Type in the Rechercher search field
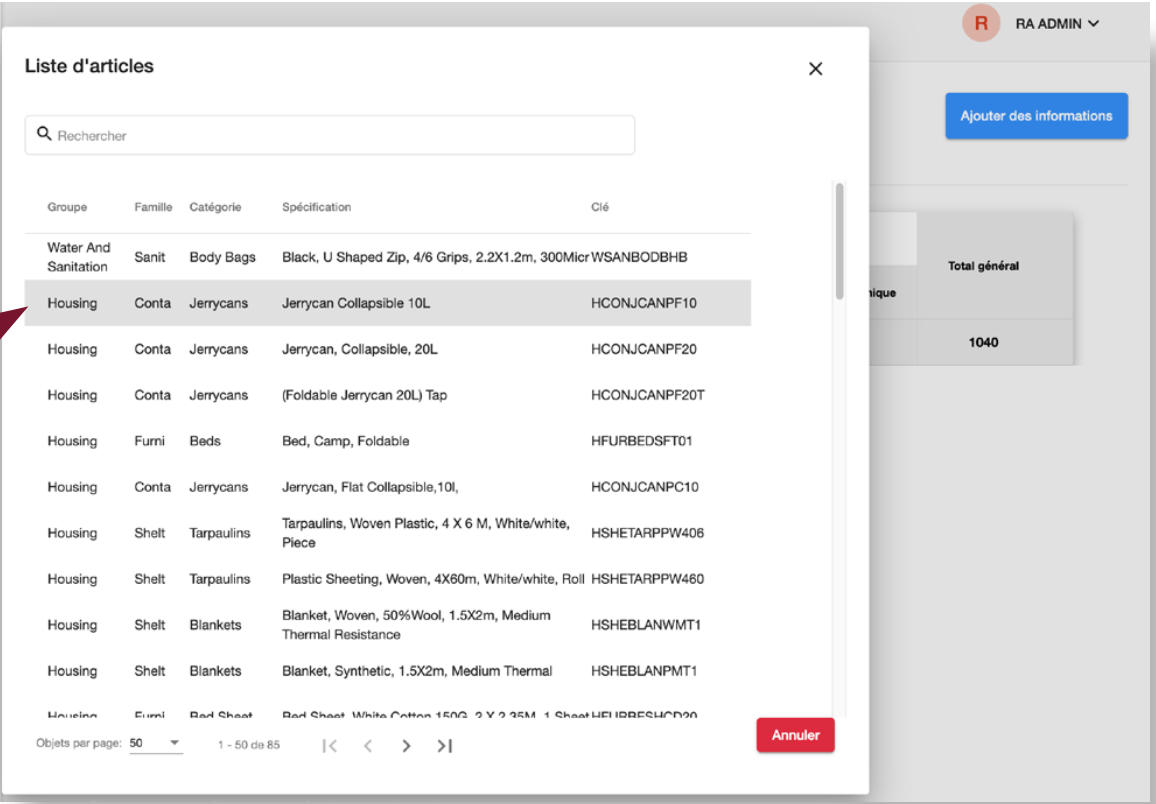 point(340,136)
